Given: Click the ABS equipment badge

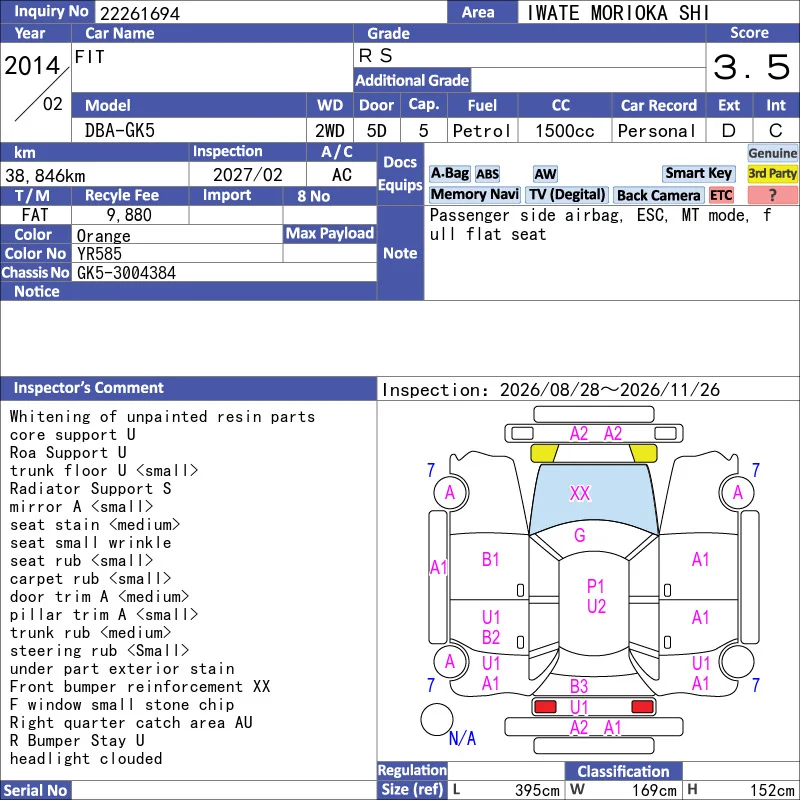Looking at the screenshot, I should click(x=487, y=174).
